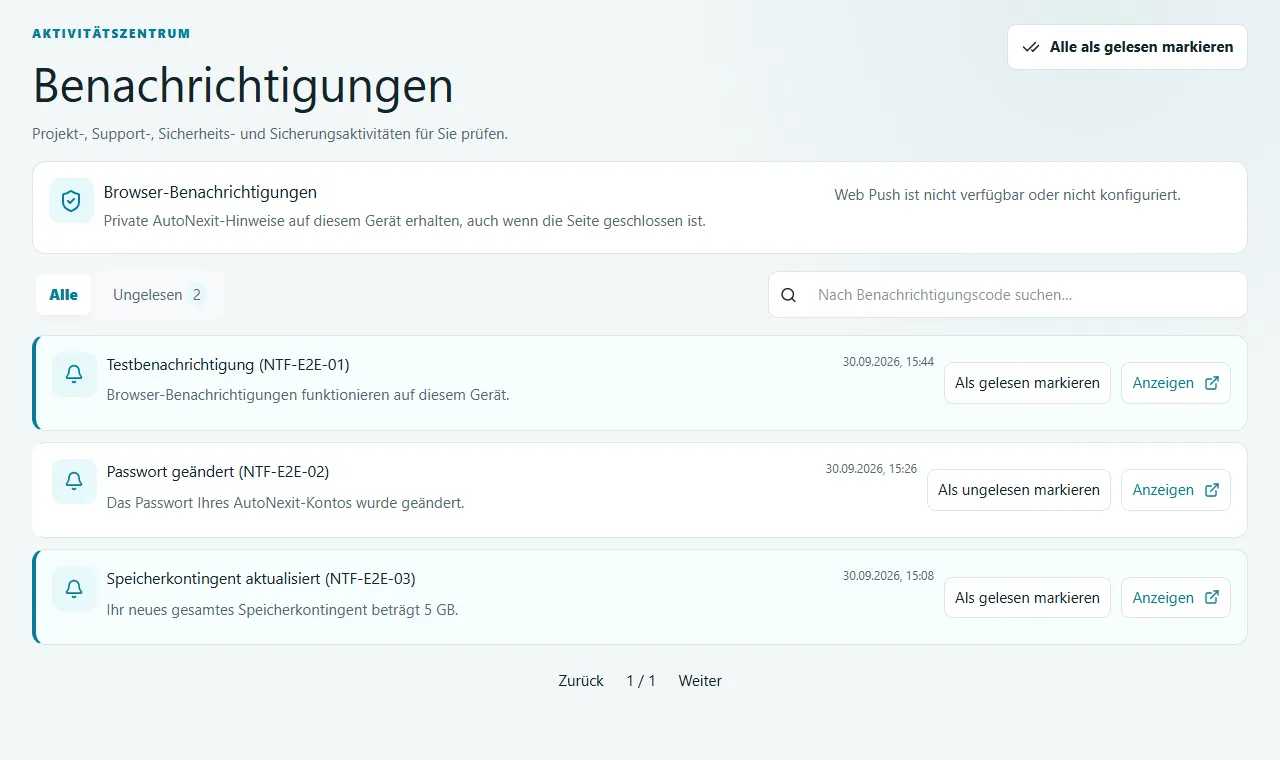Click the unread count badge 2
1280x760 pixels.
197,295
